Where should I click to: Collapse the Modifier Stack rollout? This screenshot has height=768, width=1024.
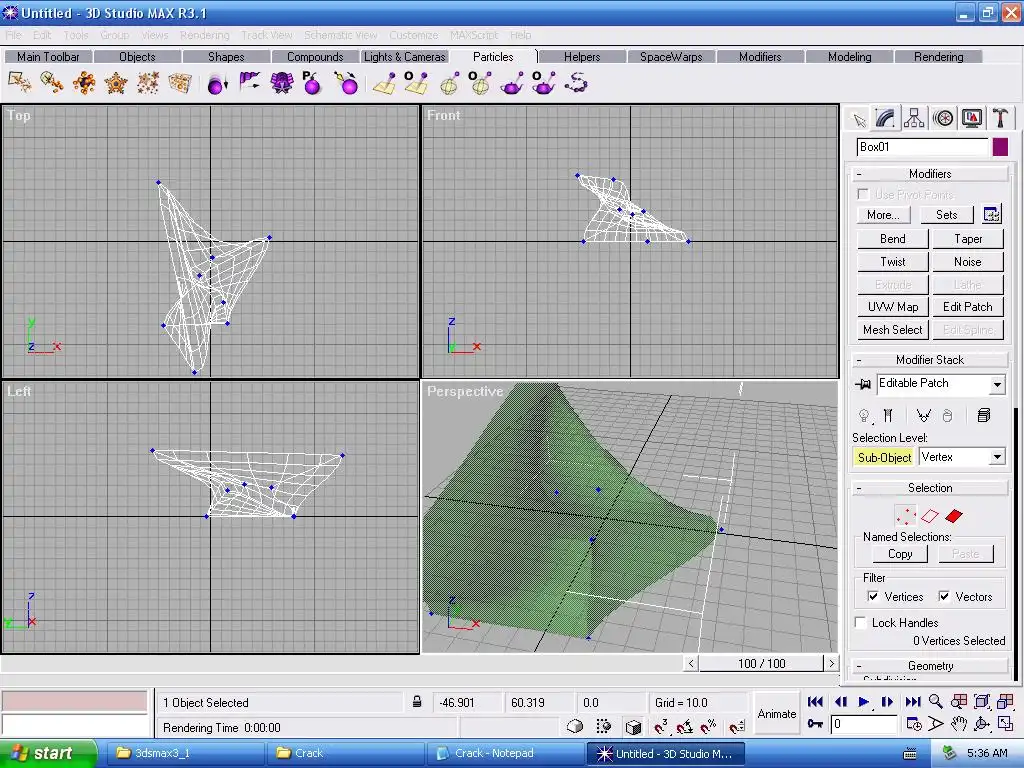pyautogui.click(x=929, y=360)
